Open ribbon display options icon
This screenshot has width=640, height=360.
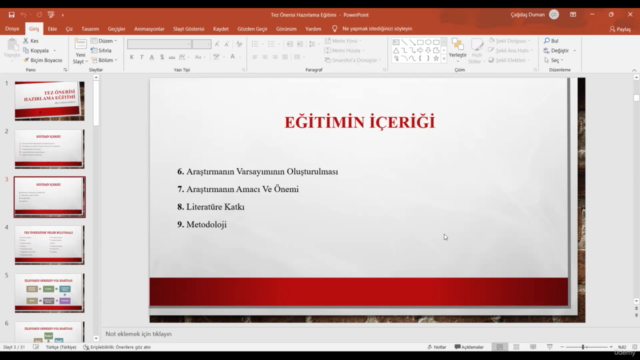click(573, 15)
